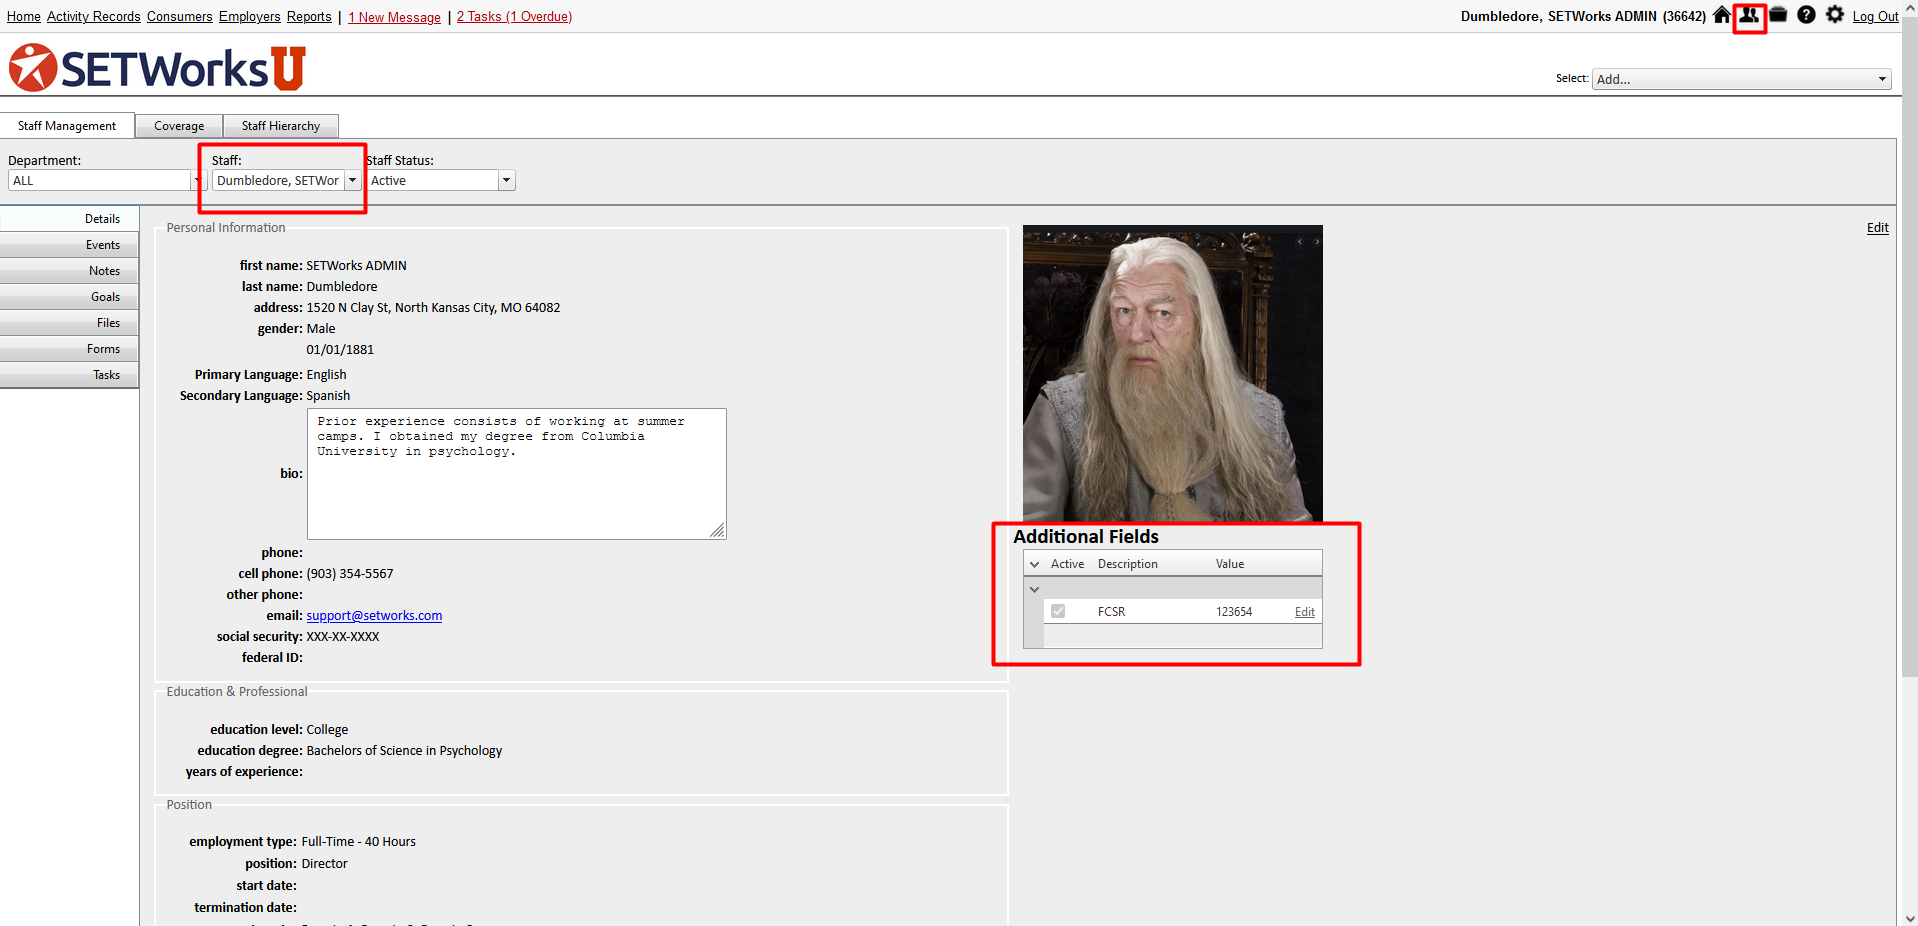The image size is (1918, 926).
Task: Click the Description column header
Action: tap(1127, 564)
